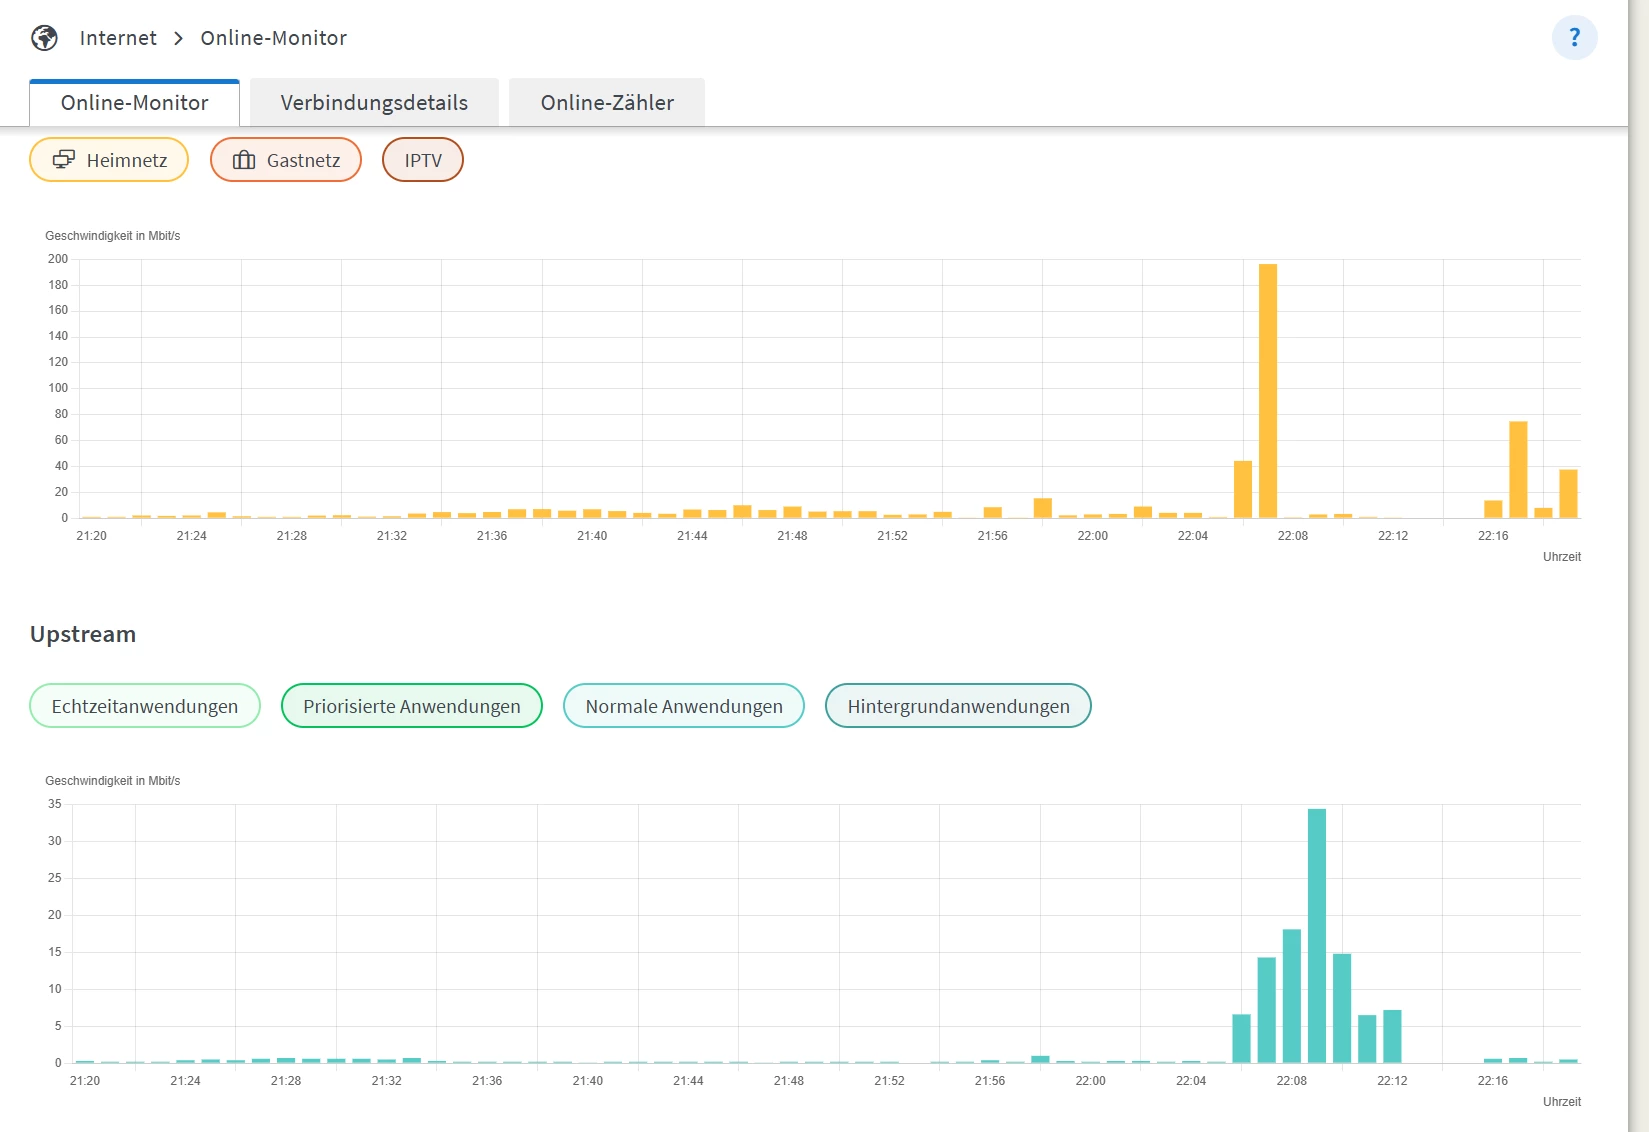
Task: Click the Uhrzeit label under downstream chart
Action: (x=1562, y=557)
